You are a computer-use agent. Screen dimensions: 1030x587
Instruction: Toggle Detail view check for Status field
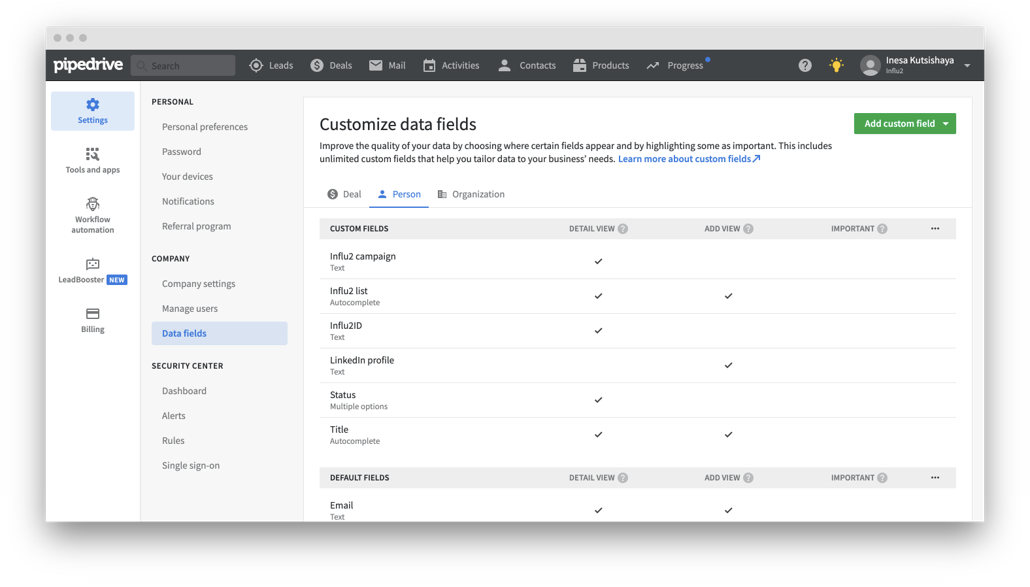[x=598, y=400]
